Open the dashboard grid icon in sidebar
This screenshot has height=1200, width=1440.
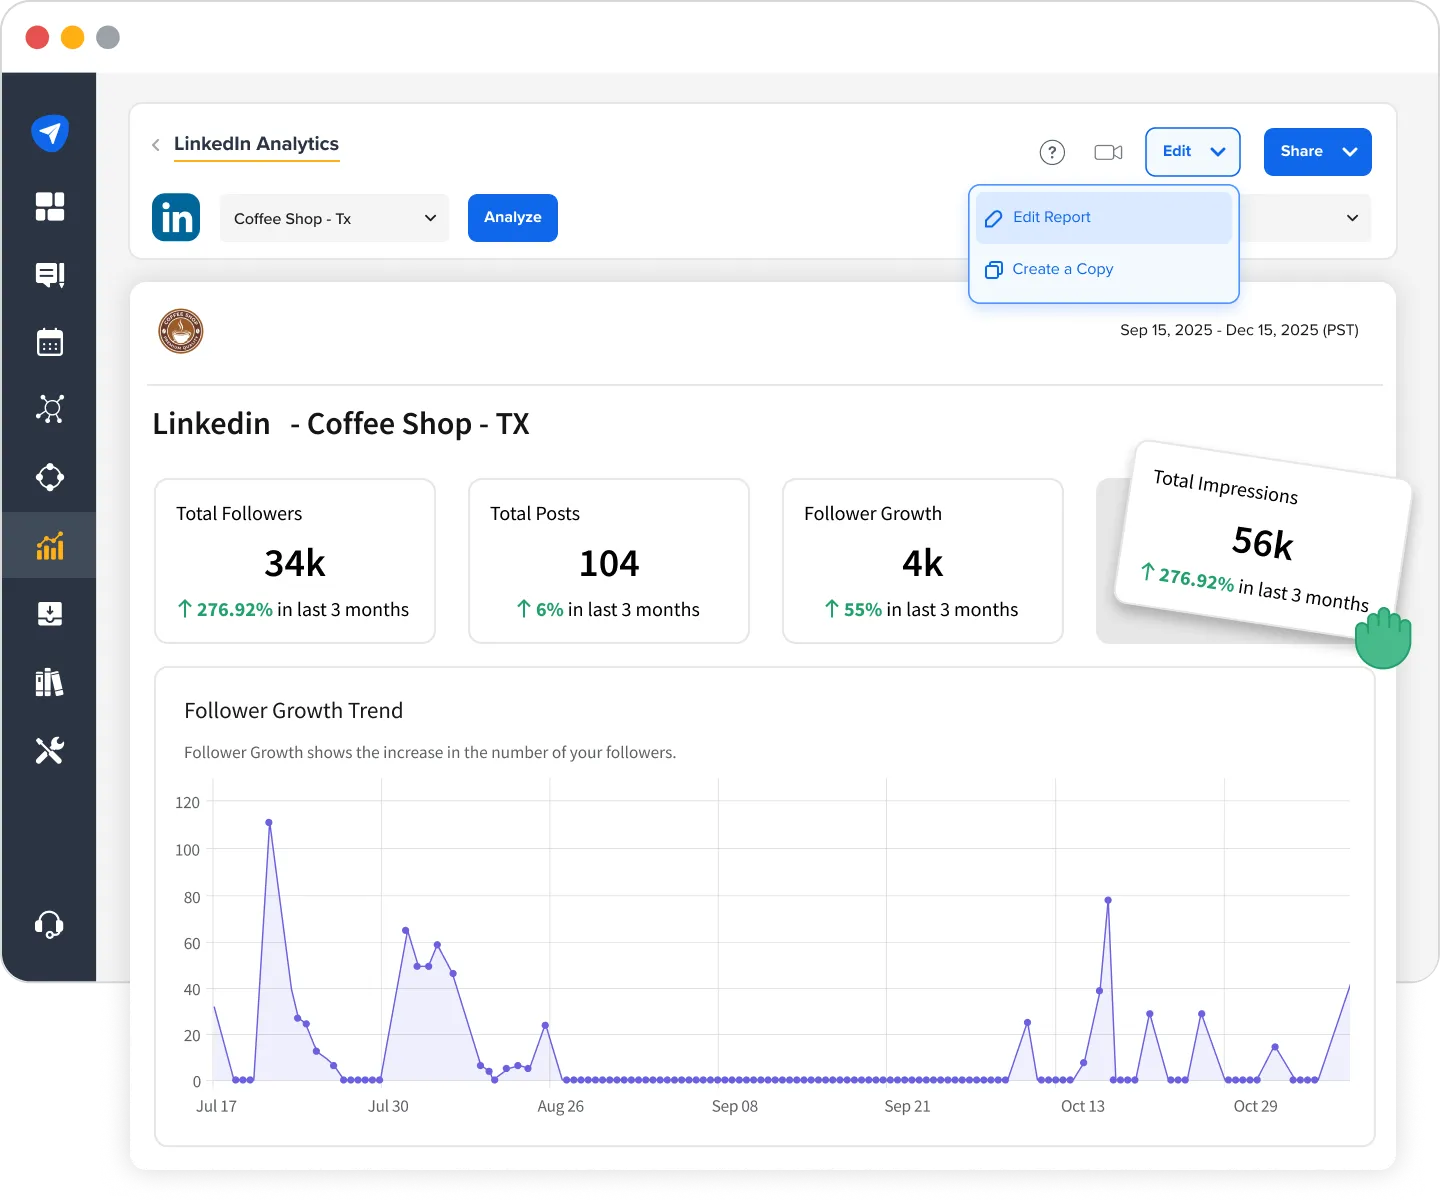49,207
